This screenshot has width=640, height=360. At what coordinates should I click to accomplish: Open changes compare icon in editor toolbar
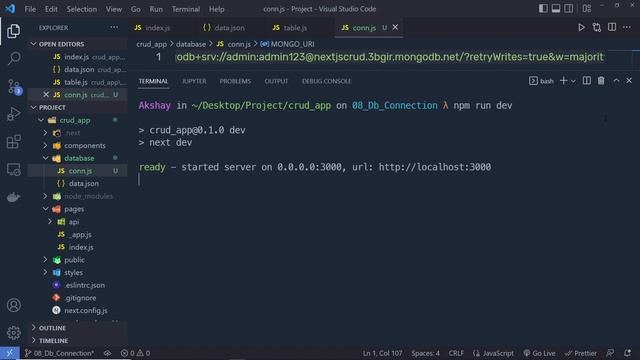[597, 28]
